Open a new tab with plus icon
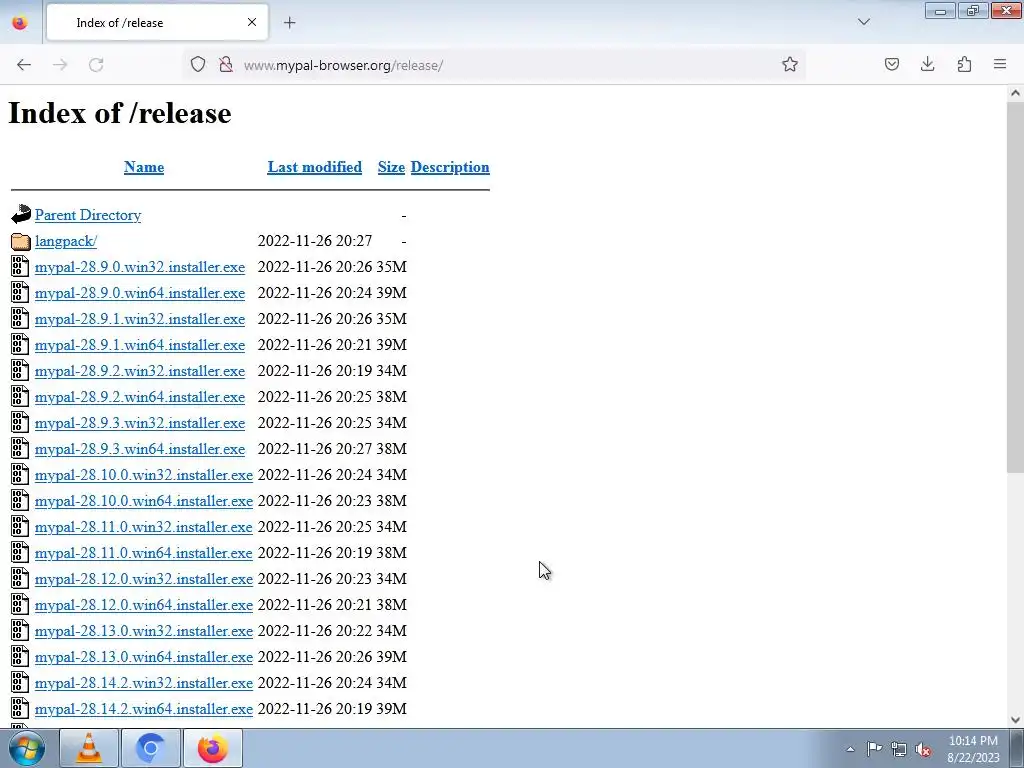This screenshot has height=768, width=1024. pos(289,23)
